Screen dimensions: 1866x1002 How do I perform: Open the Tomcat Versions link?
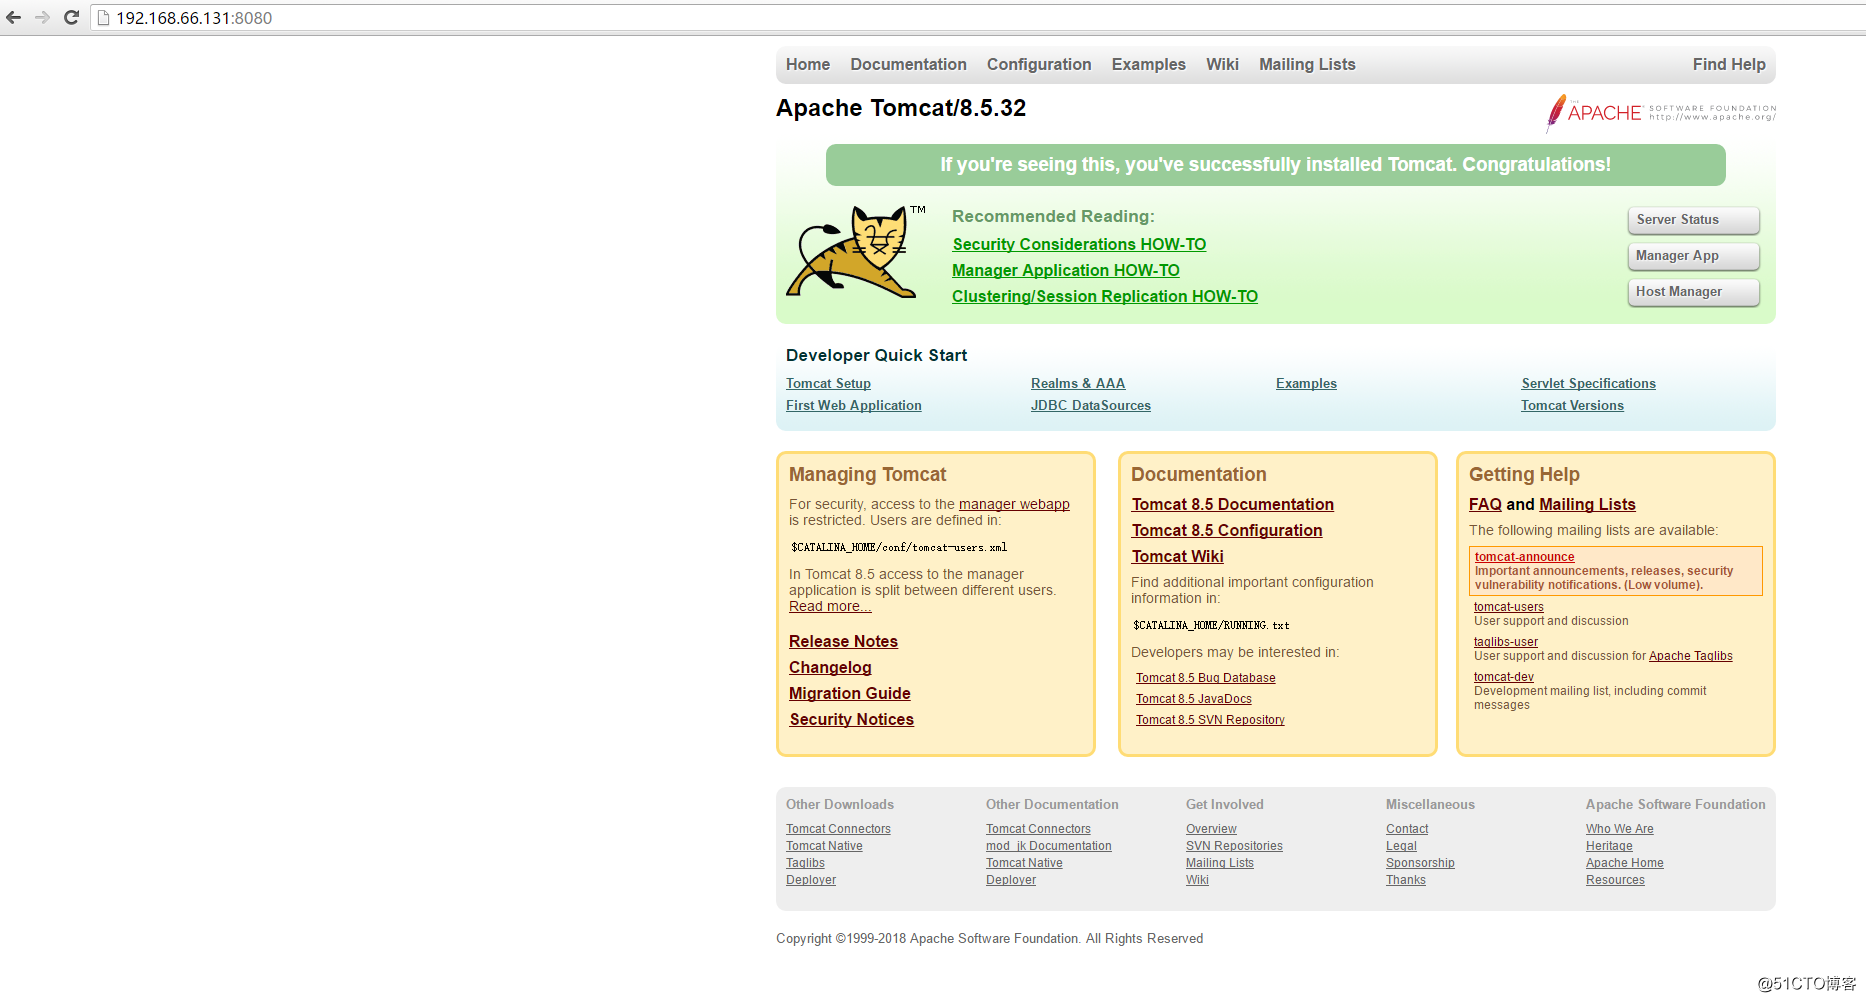point(1573,406)
